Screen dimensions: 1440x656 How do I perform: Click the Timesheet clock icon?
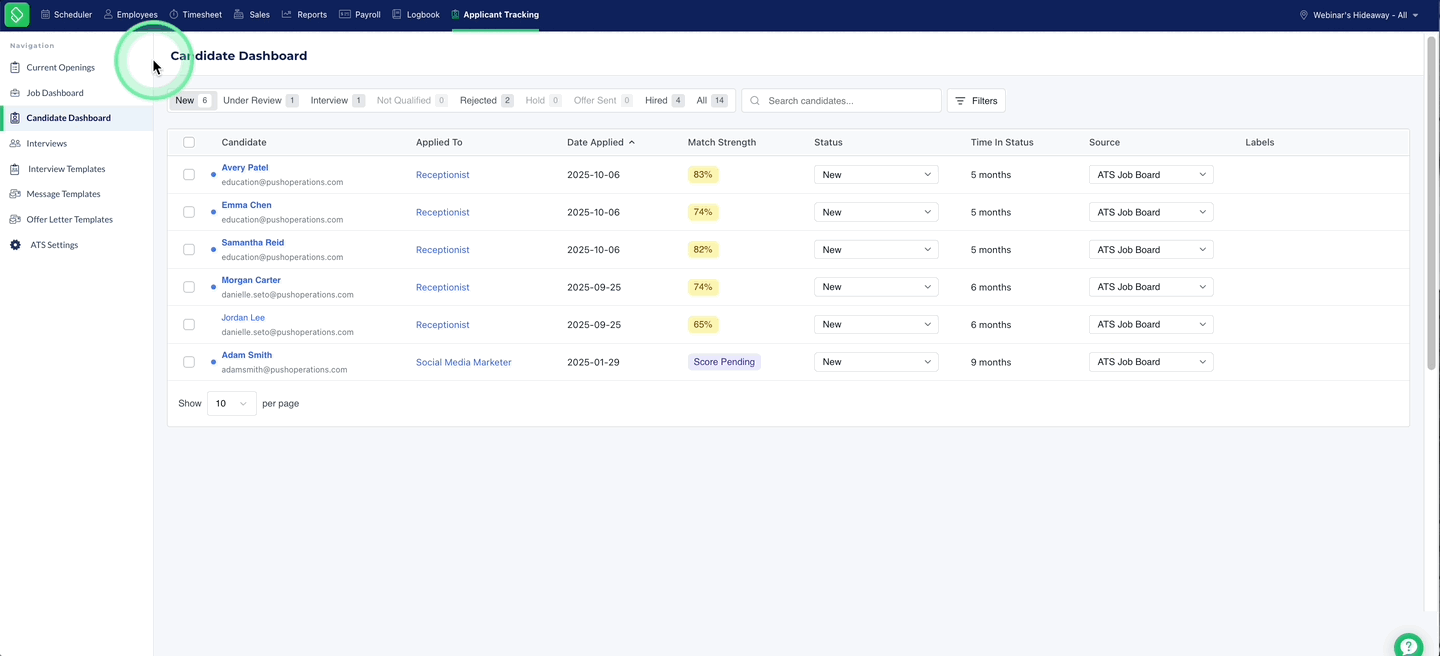174,15
